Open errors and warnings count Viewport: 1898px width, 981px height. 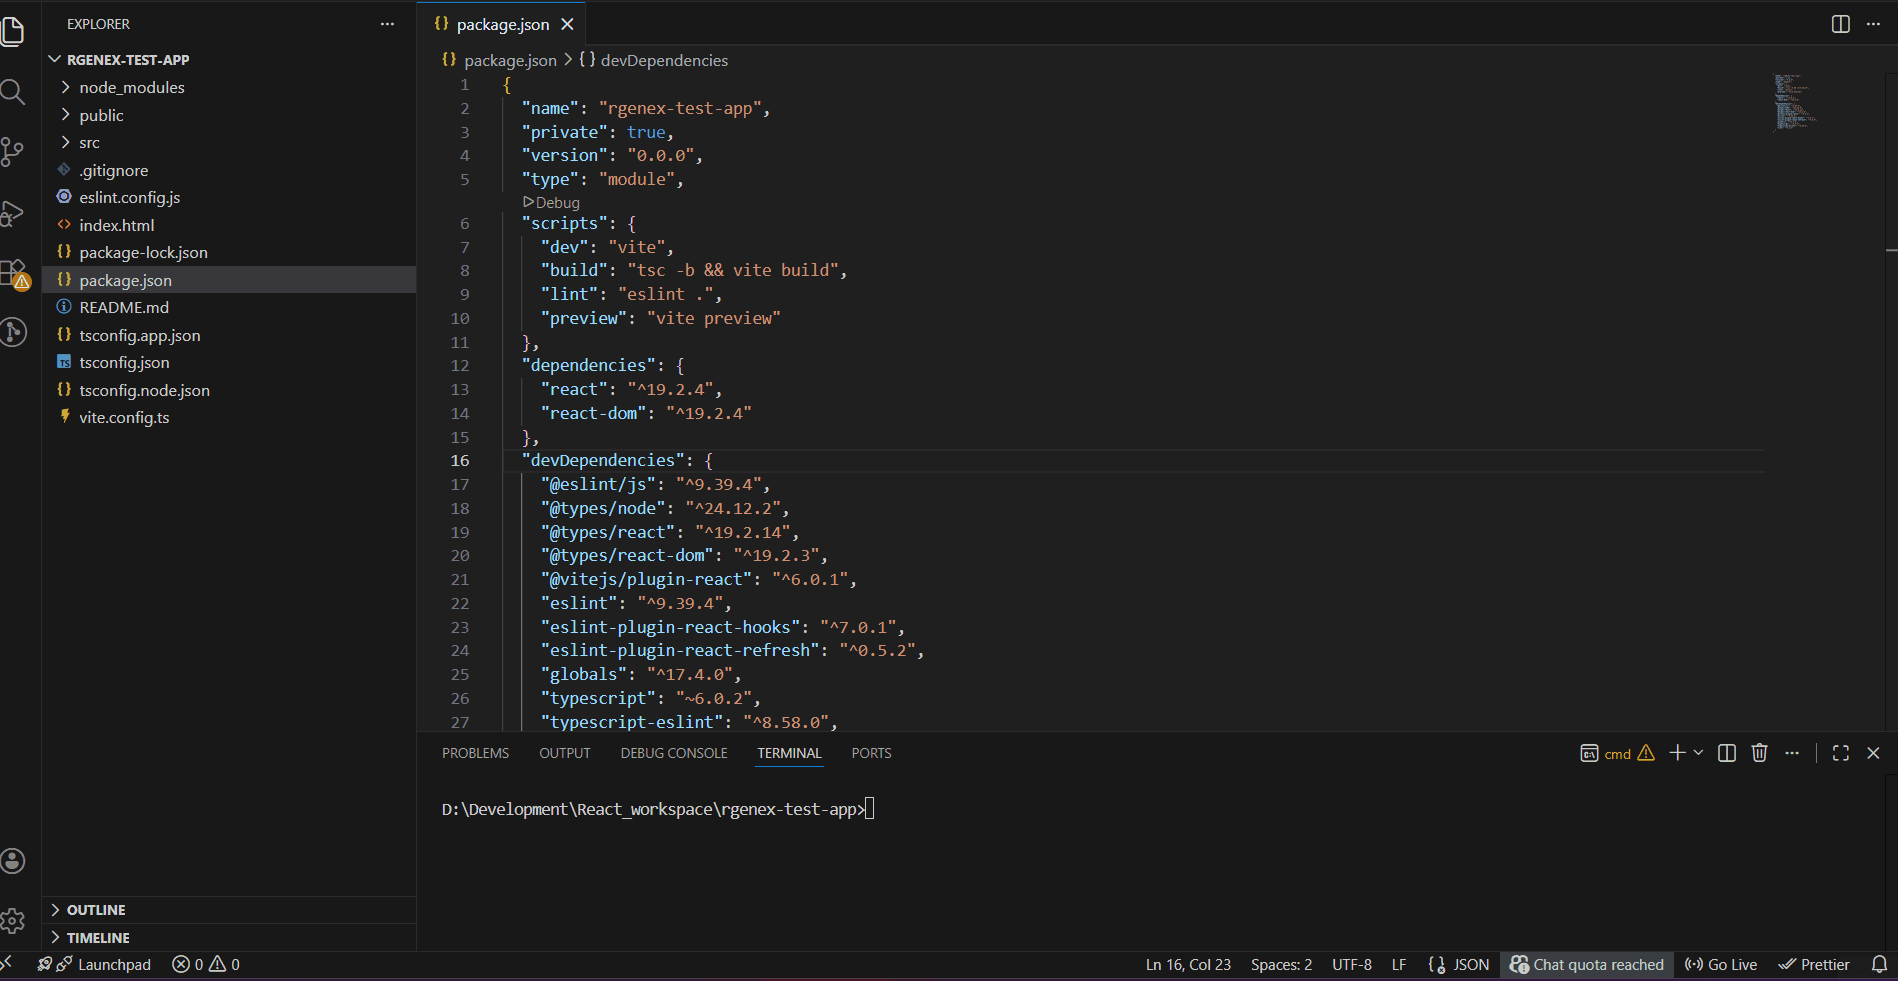pos(206,964)
